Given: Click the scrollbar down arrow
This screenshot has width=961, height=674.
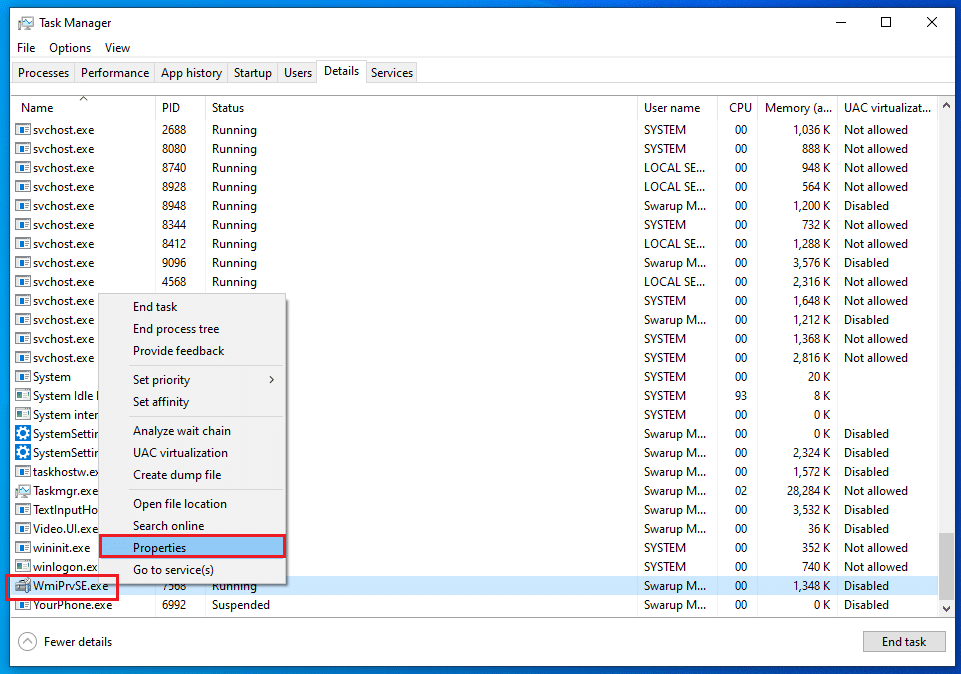Looking at the screenshot, I should point(946,608).
